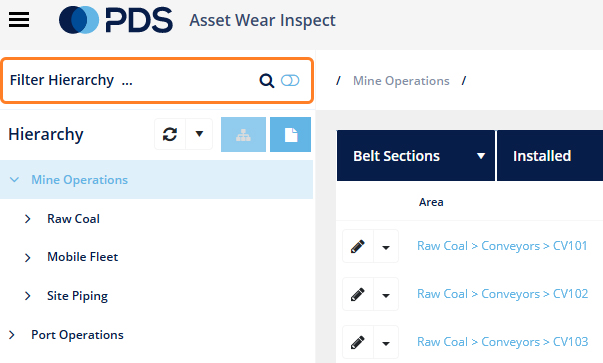This screenshot has width=603, height=363.
Task: Click the Asset Wear Inspect app title
Action: coord(262,20)
